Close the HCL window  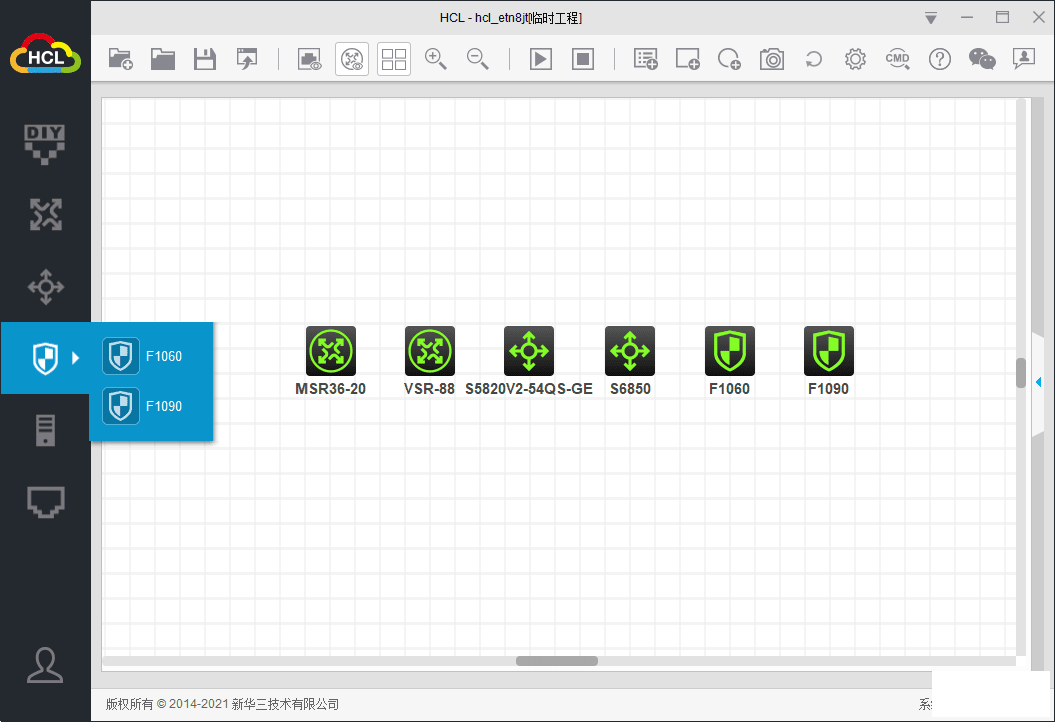tap(1039, 17)
